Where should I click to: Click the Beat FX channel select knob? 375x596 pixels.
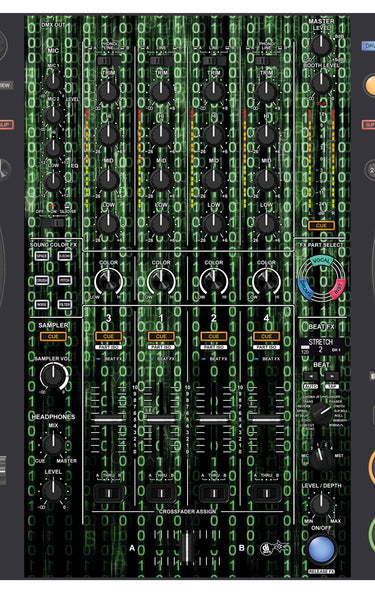pyautogui.click(x=321, y=459)
